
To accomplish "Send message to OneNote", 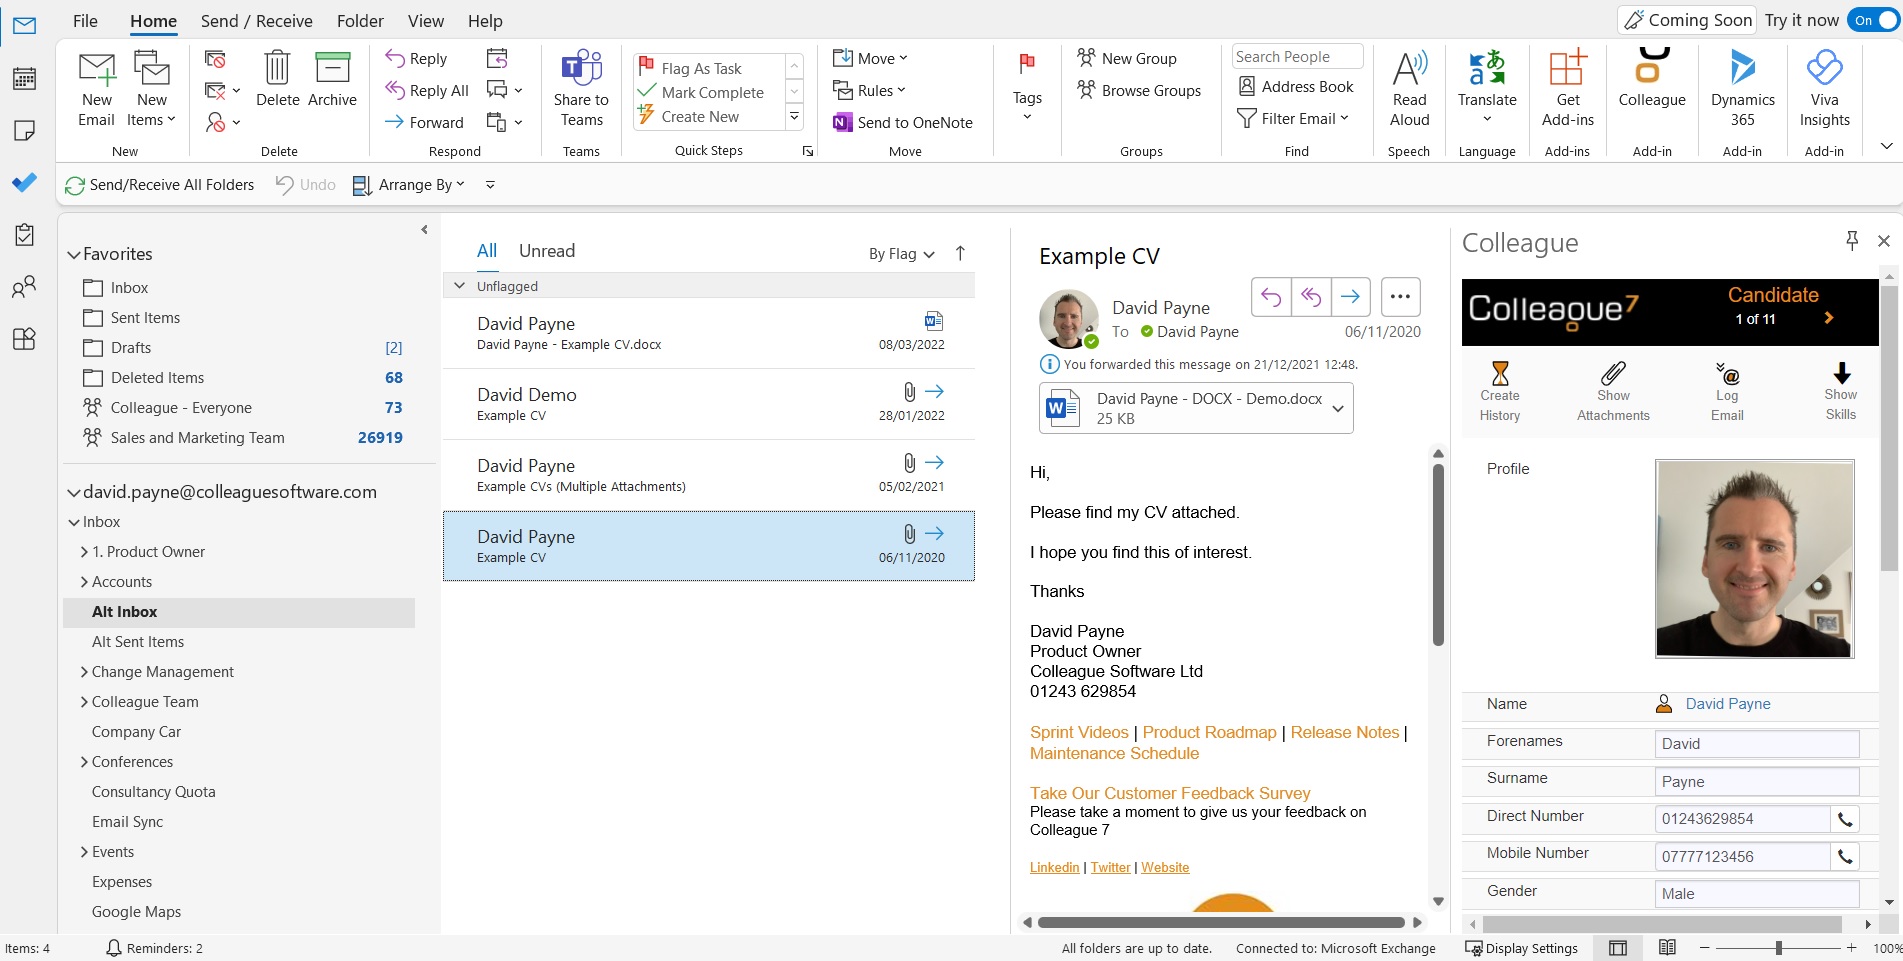I will point(902,122).
